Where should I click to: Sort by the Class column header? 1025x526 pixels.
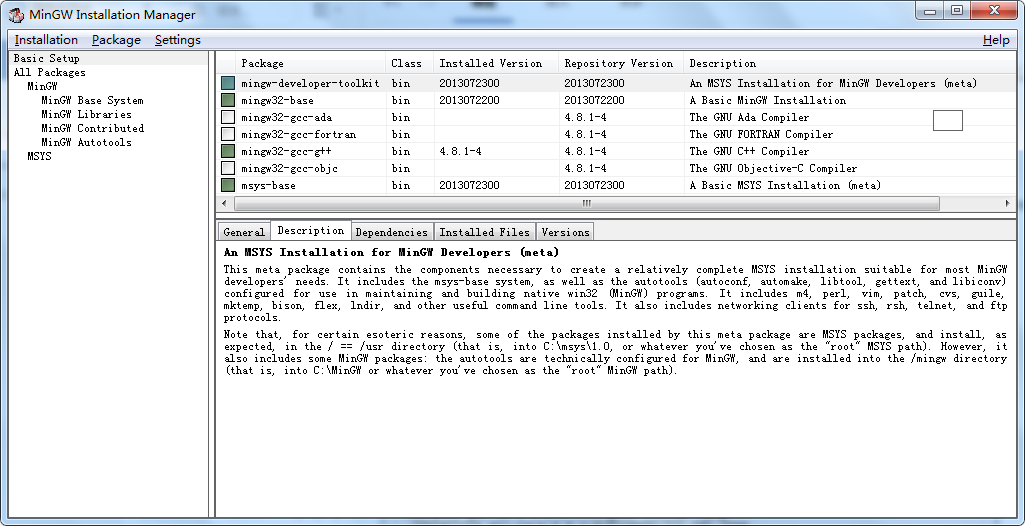[x=409, y=63]
